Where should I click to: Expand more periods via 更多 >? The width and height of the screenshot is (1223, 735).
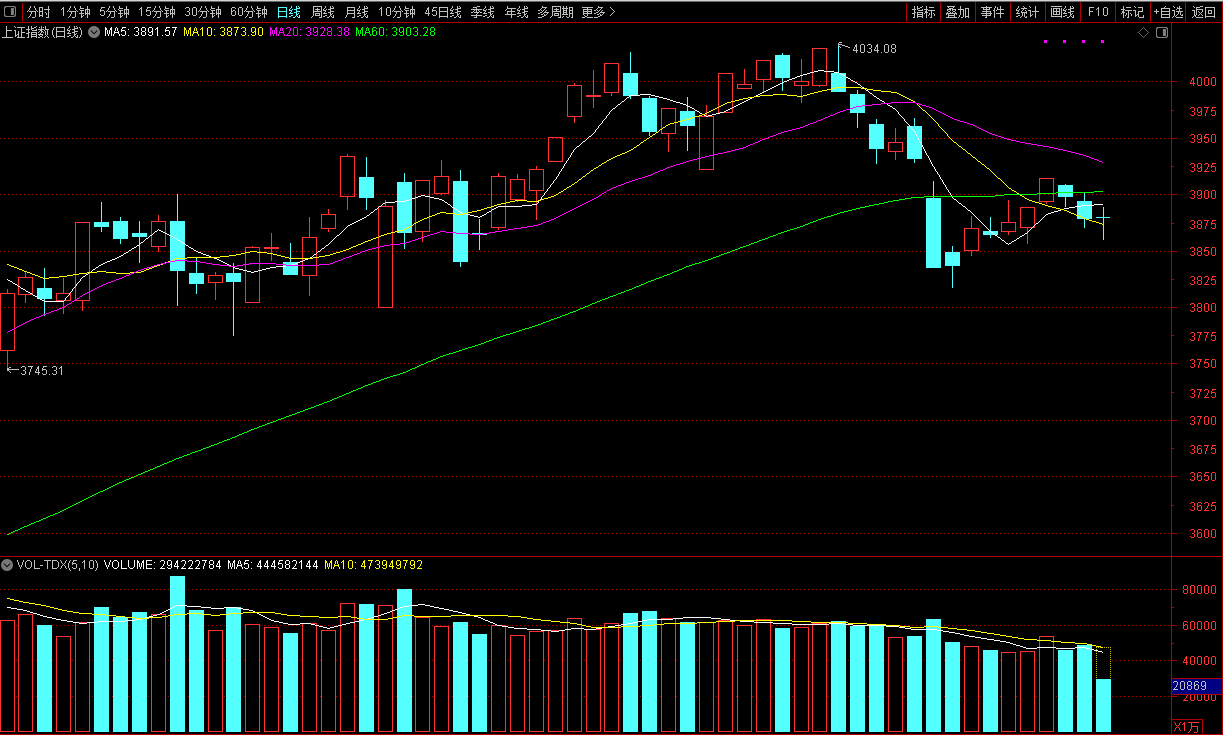(x=598, y=12)
